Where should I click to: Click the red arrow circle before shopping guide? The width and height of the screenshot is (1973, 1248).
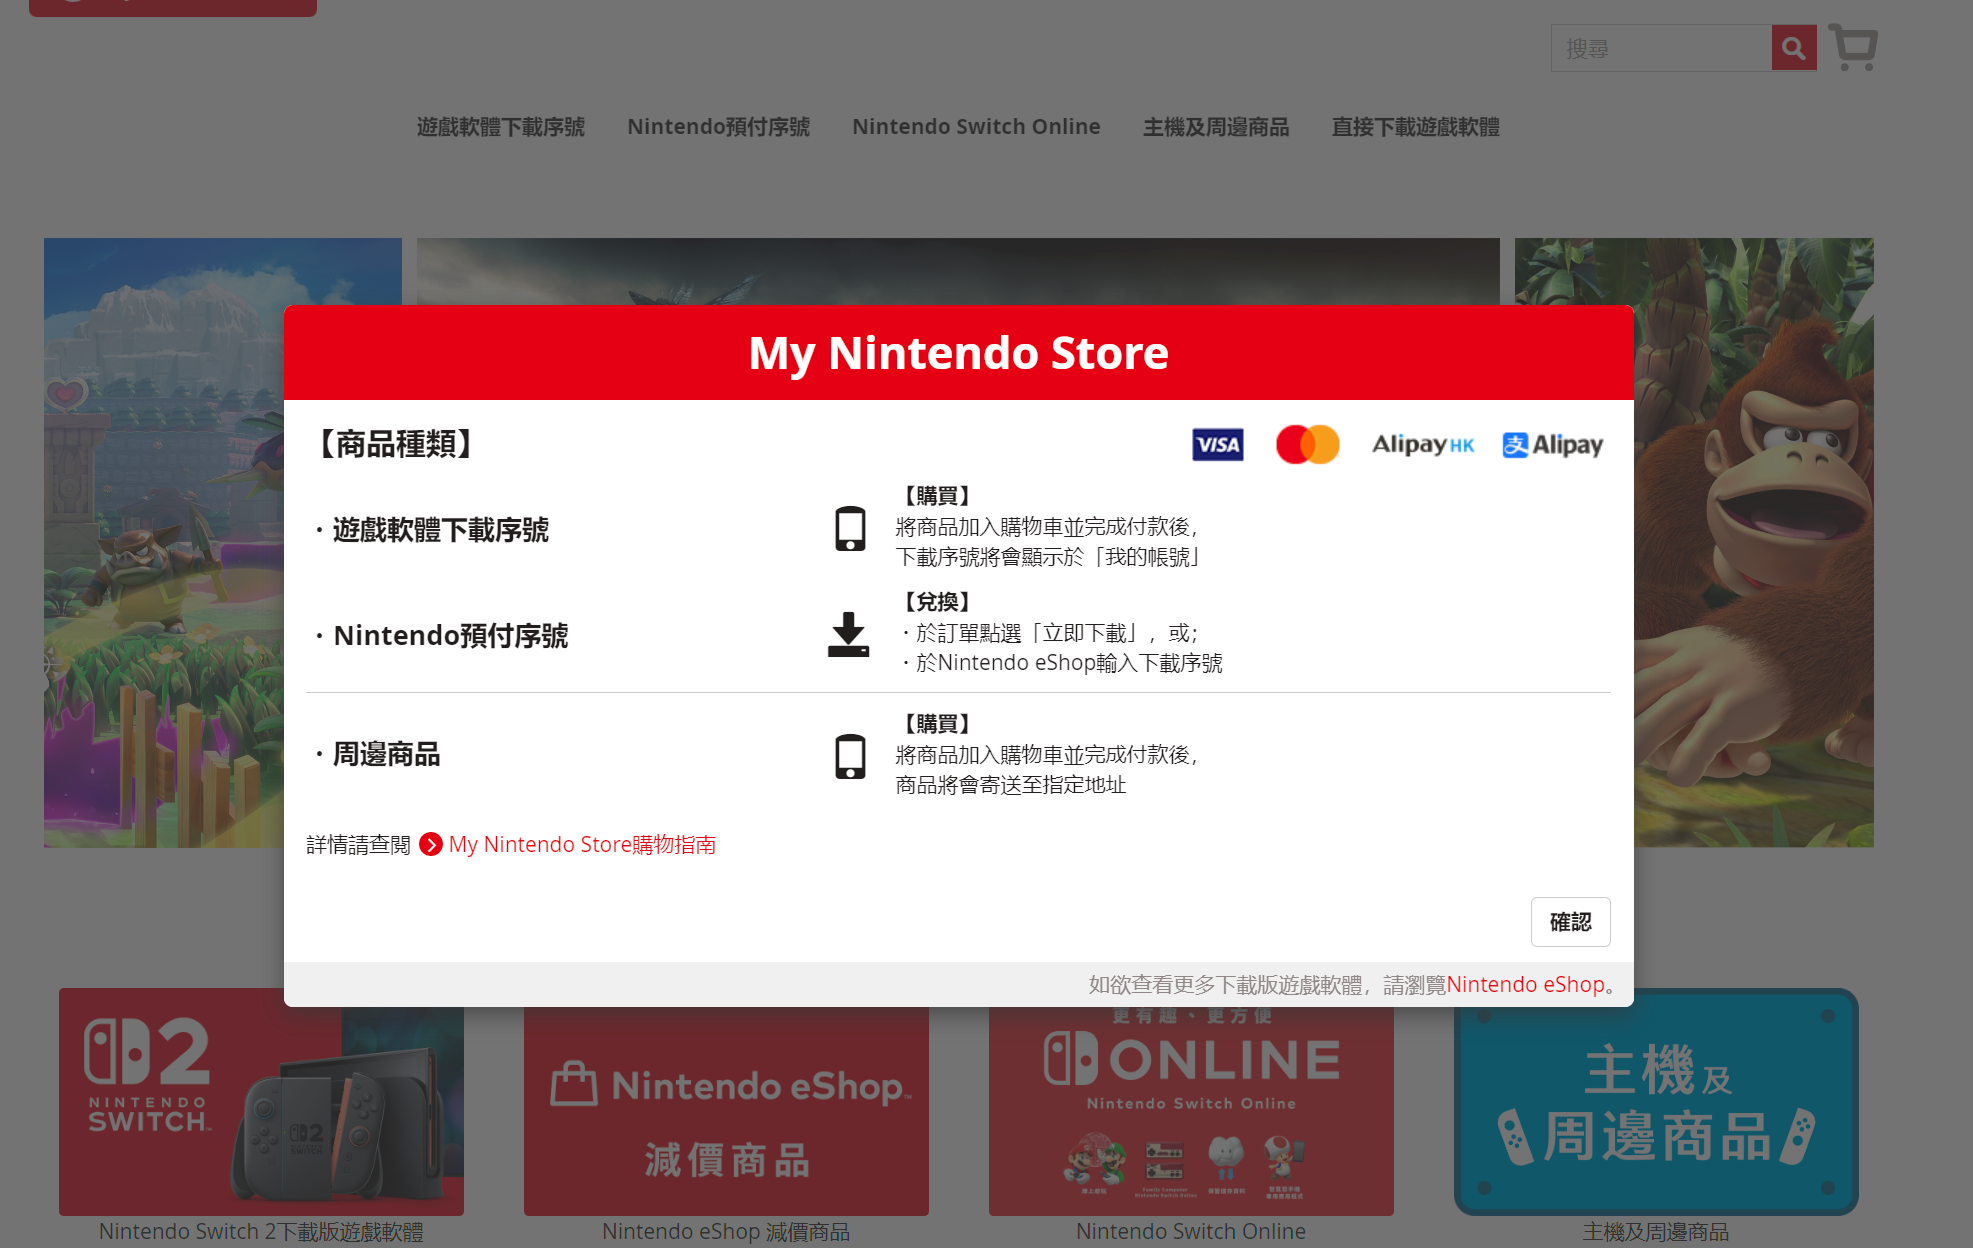click(x=431, y=845)
